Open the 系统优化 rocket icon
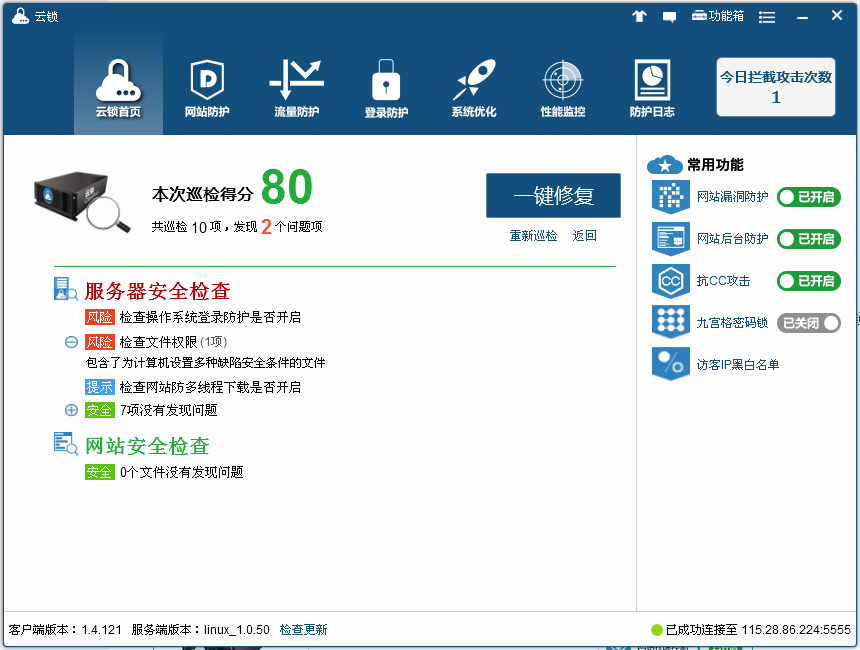The height and width of the screenshot is (650, 860). point(473,81)
